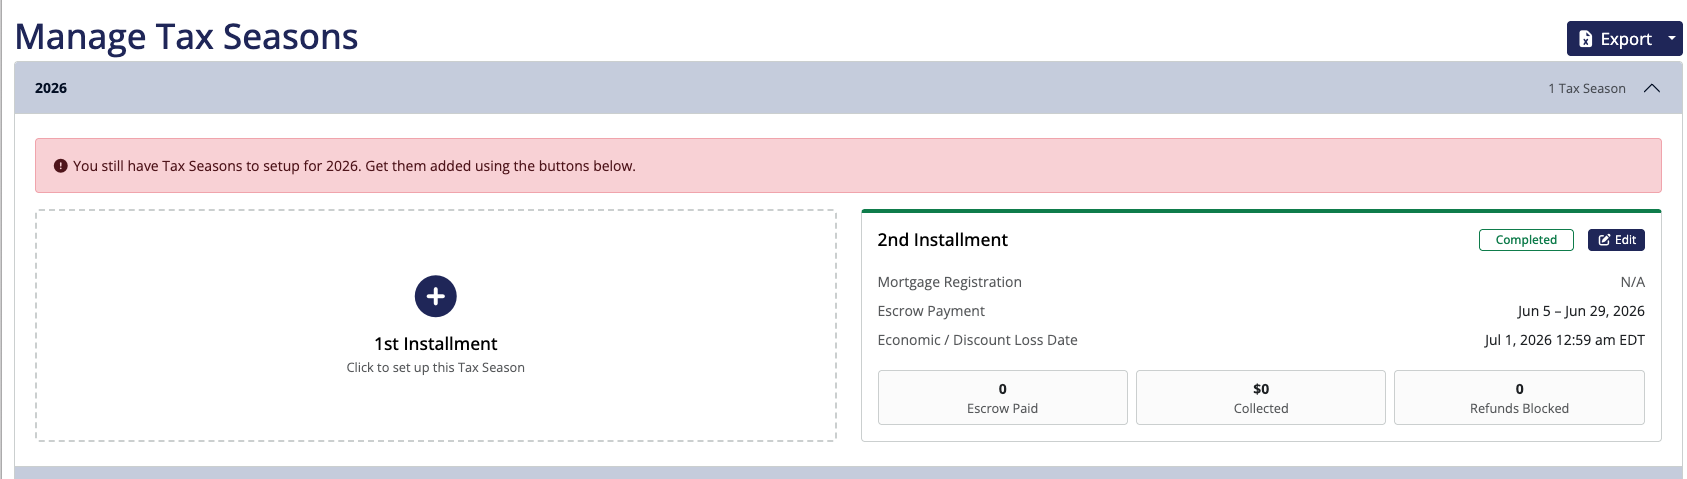Click the "1 Tax Season" count text
1687x479 pixels.
point(1587,89)
